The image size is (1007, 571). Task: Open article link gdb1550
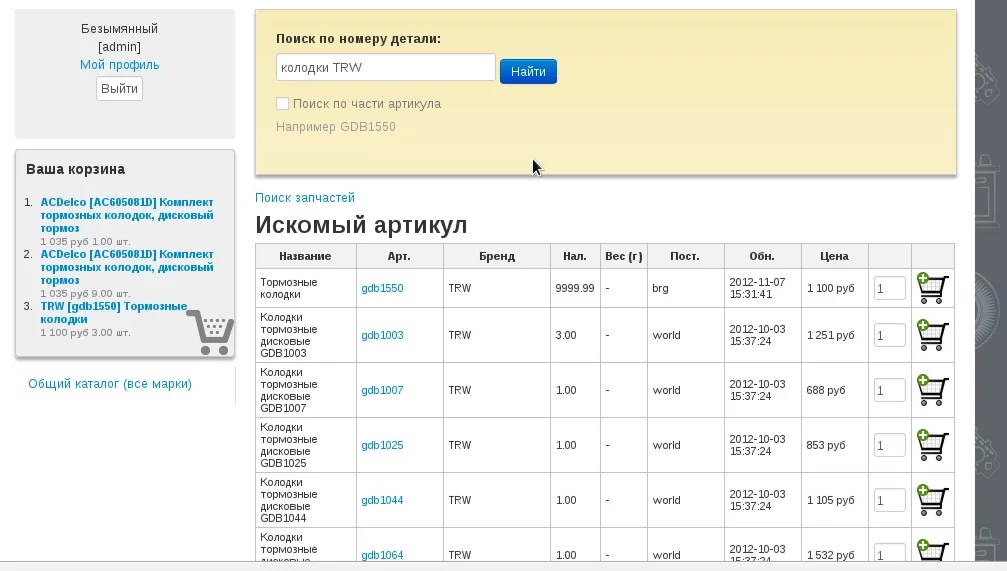click(x=382, y=288)
